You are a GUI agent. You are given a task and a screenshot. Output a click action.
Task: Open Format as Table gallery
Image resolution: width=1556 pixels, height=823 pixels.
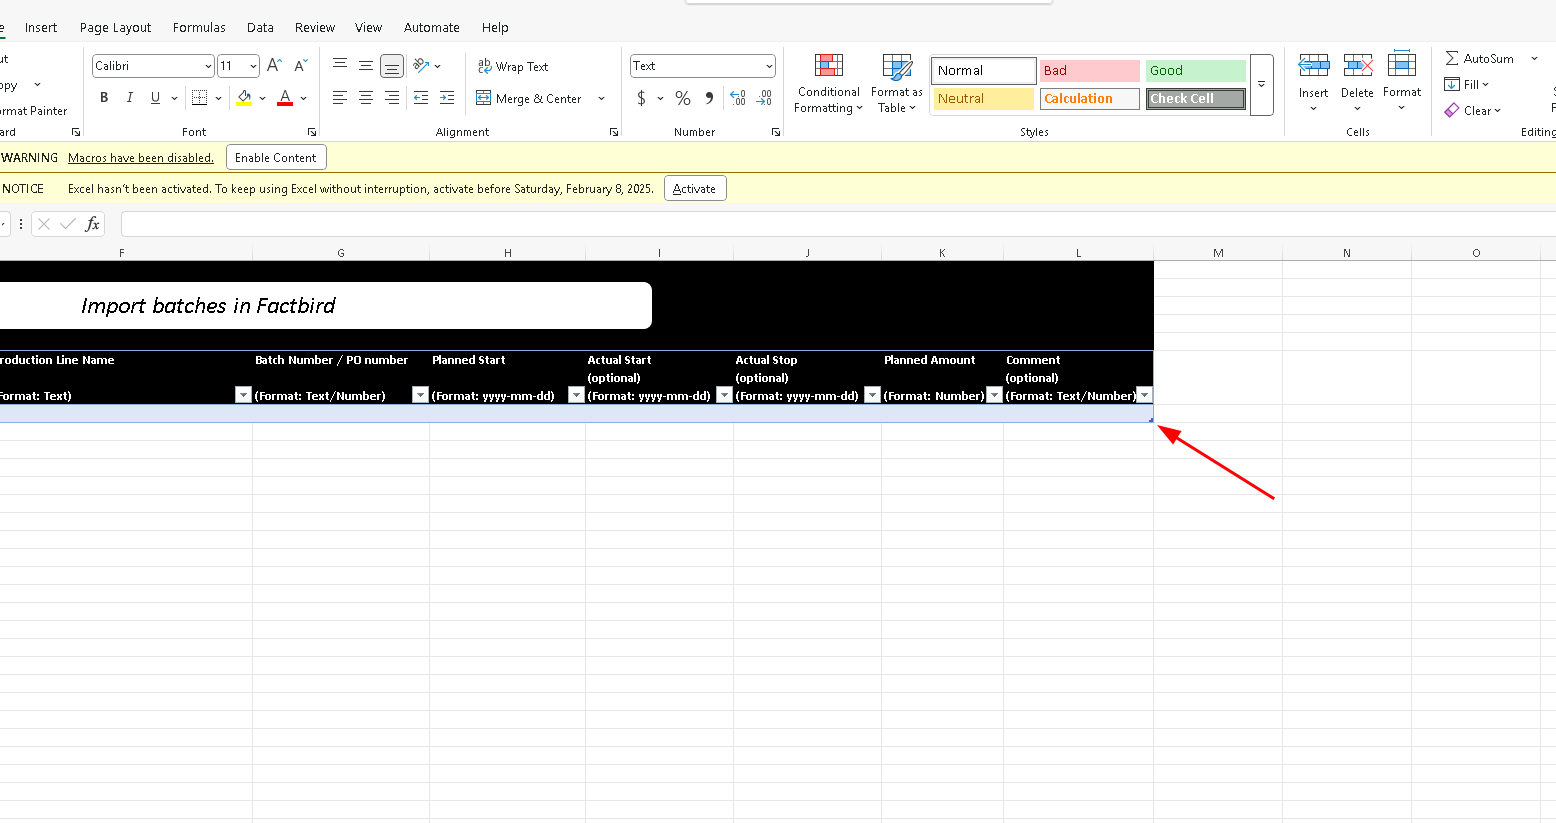(x=897, y=84)
